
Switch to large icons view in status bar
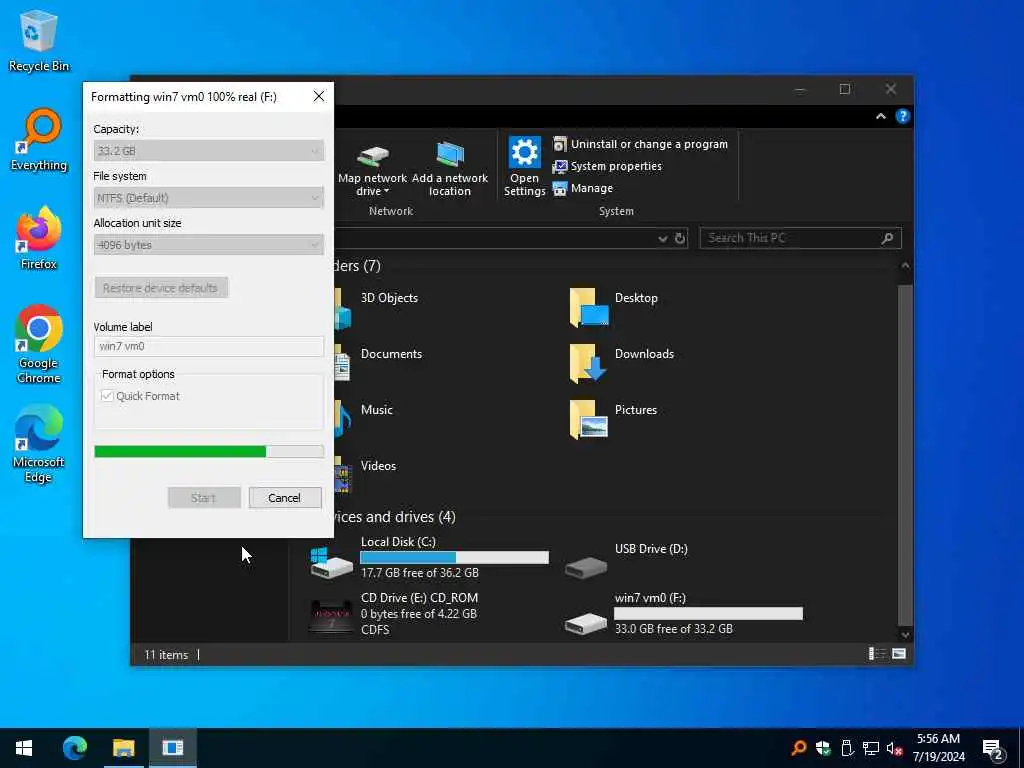[899, 654]
